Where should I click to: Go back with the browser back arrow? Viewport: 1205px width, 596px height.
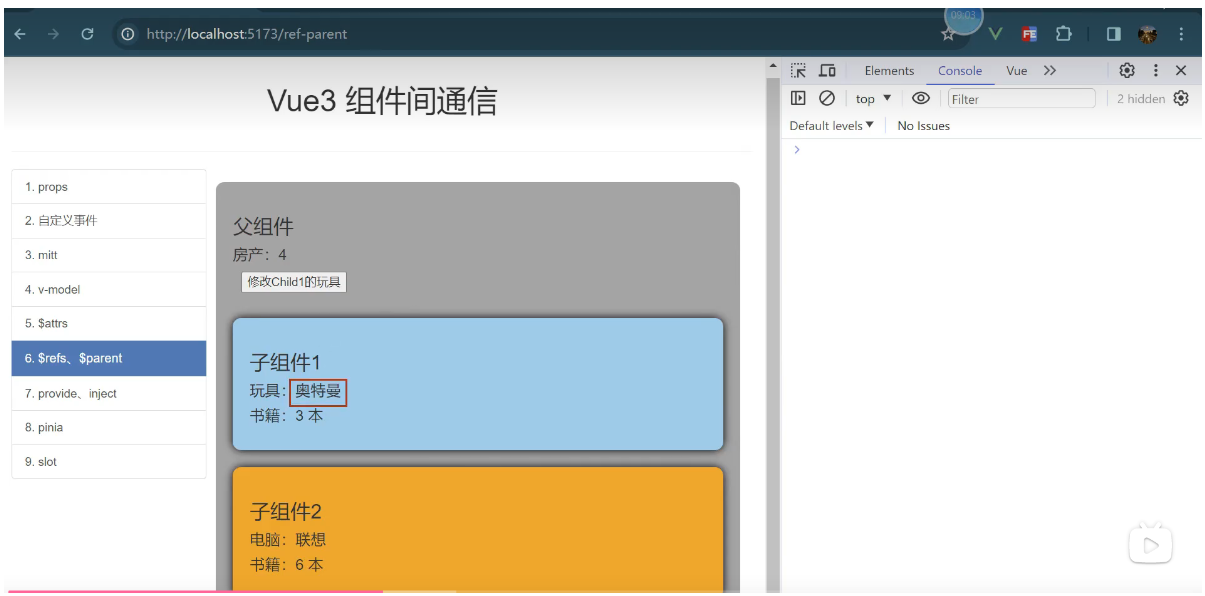(x=20, y=34)
